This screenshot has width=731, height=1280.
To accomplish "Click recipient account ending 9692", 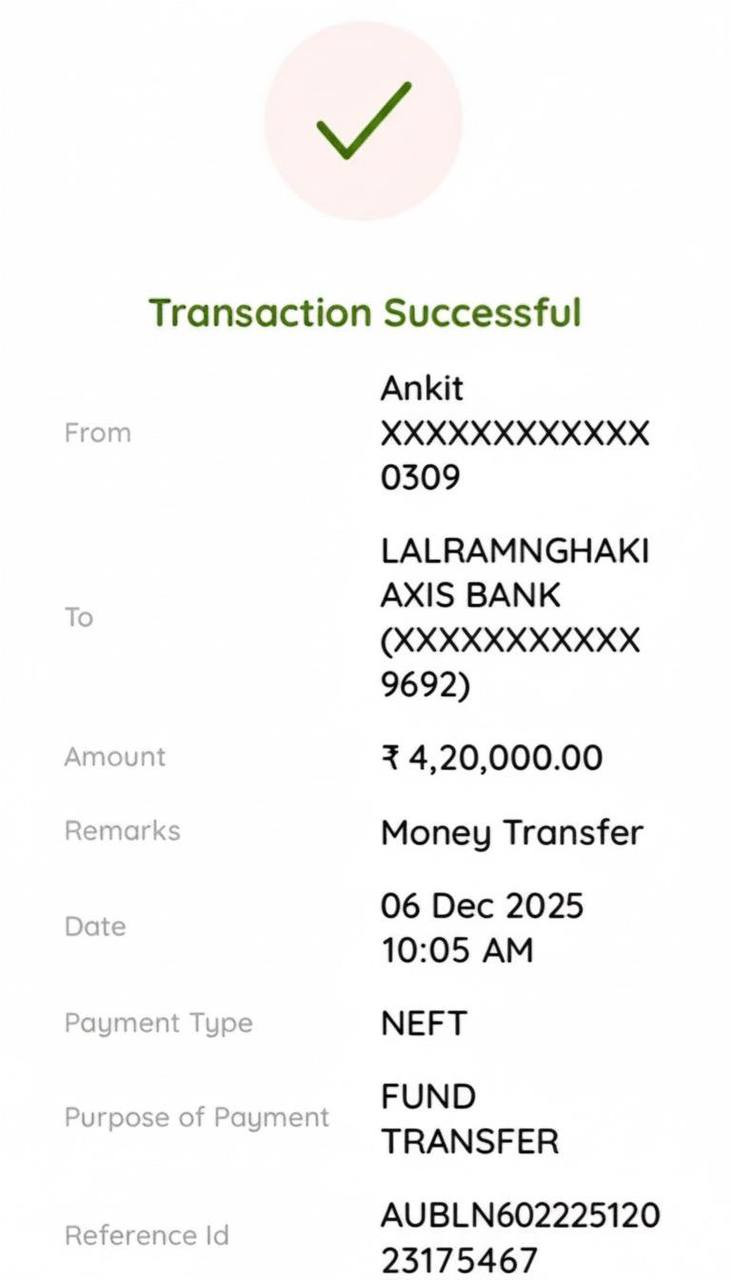I will tap(510, 663).
